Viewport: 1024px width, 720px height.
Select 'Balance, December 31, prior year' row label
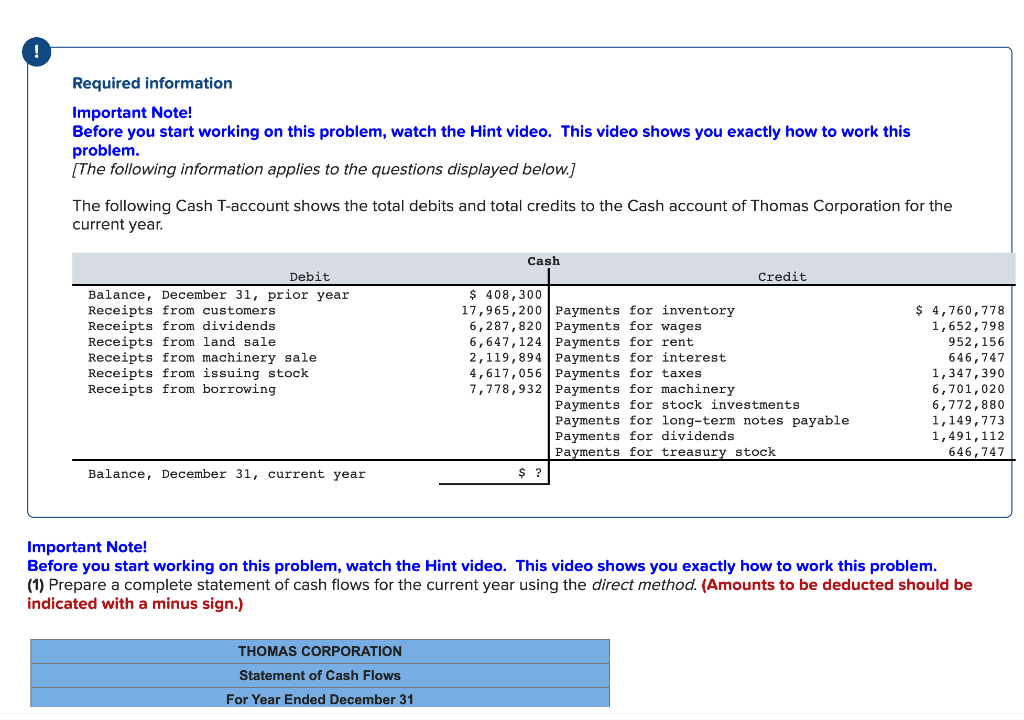219,295
